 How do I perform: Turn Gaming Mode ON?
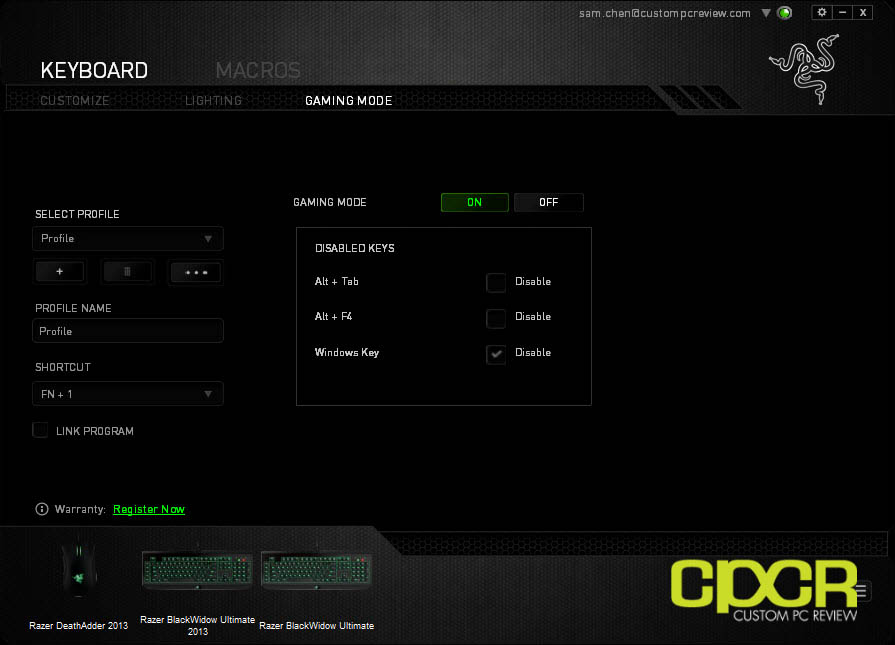(x=474, y=202)
